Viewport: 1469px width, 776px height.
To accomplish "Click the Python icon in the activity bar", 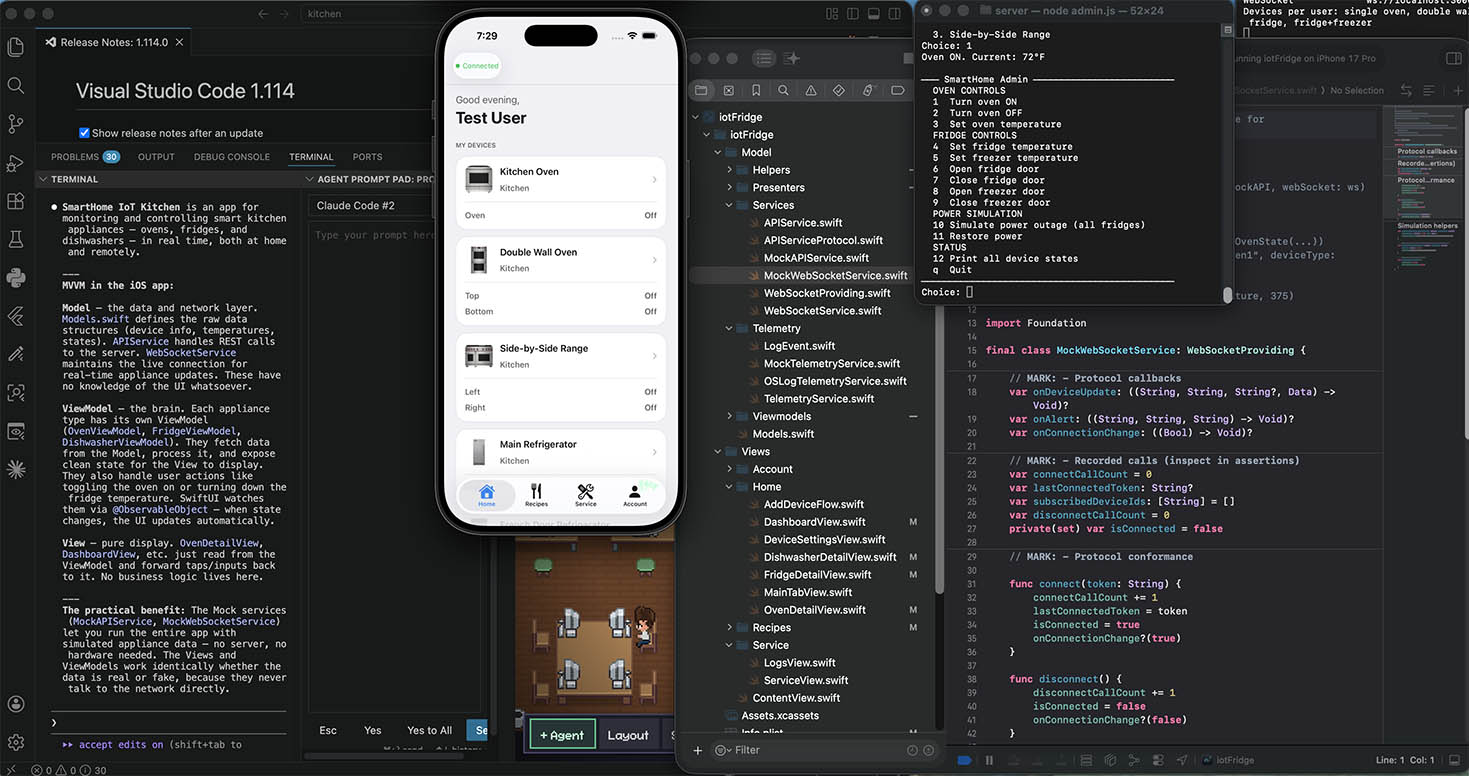I will coord(15,277).
